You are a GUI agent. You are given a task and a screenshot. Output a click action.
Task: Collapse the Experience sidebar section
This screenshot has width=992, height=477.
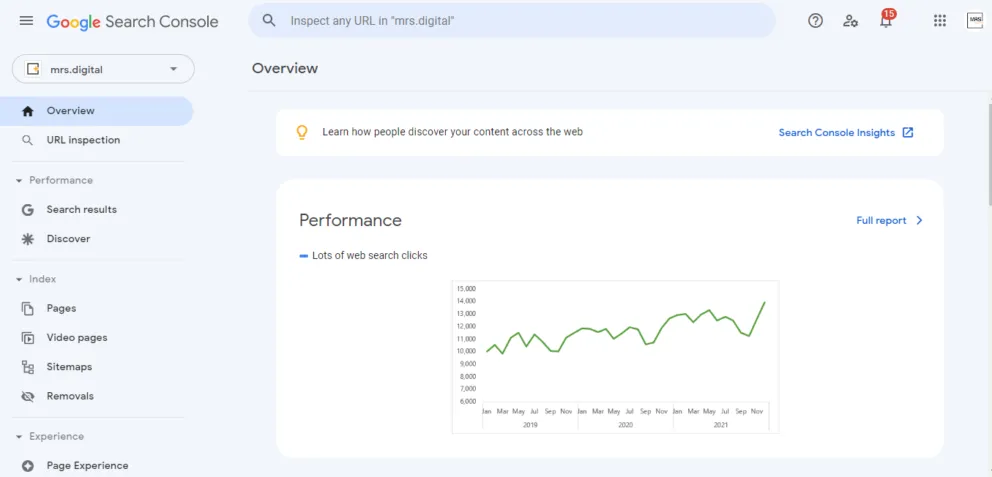click(x=19, y=437)
